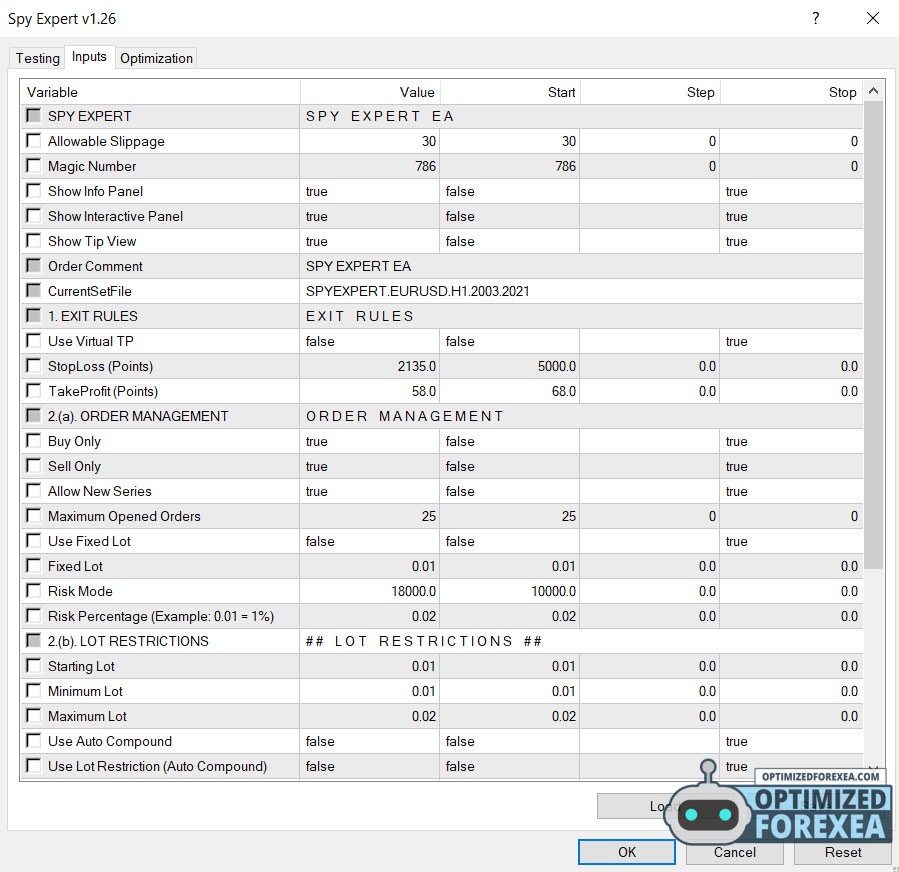Select the SPYEXPERT.EURUSD.H1.2003.2021 set file value
Viewport: 899px width, 872px height.
(581, 291)
